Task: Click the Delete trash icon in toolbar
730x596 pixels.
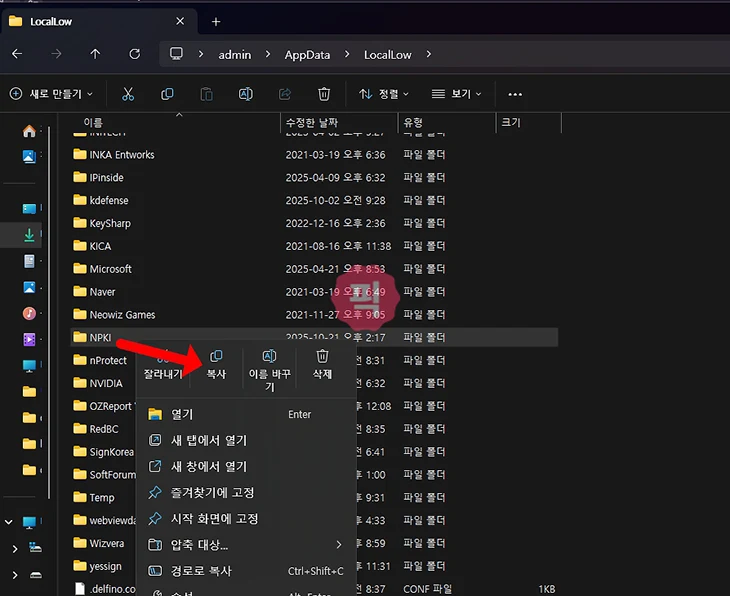Action: pos(324,94)
